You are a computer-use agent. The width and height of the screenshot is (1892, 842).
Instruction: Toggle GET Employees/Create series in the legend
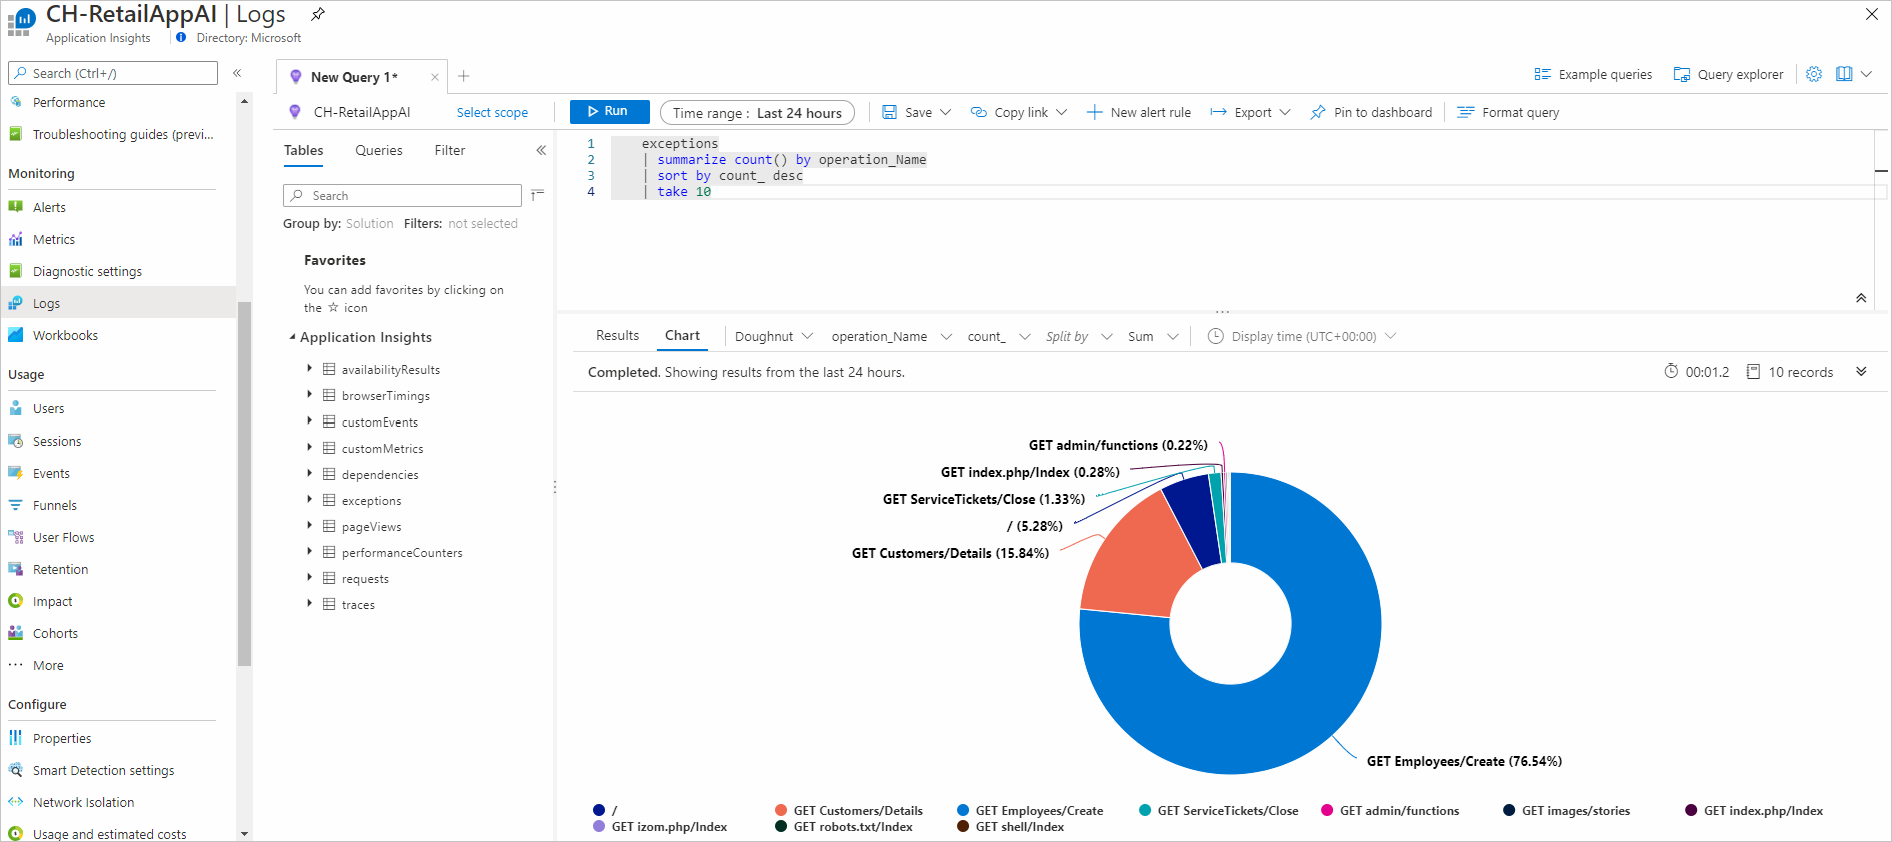pyautogui.click(x=1038, y=811)
